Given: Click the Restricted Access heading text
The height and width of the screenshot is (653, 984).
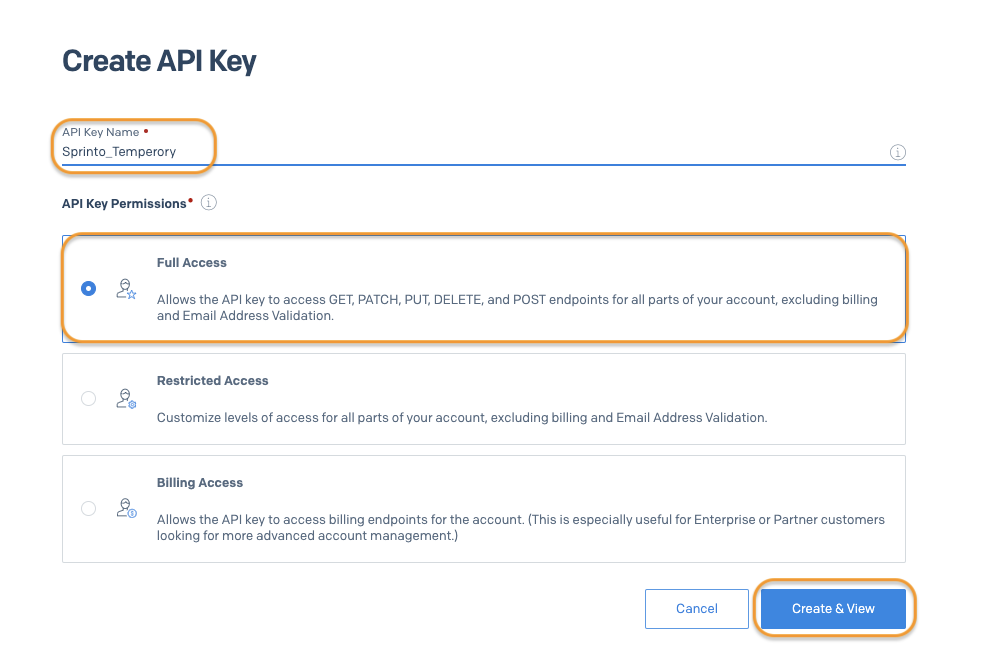Looking at the screenshot, I should click(212, 381).
